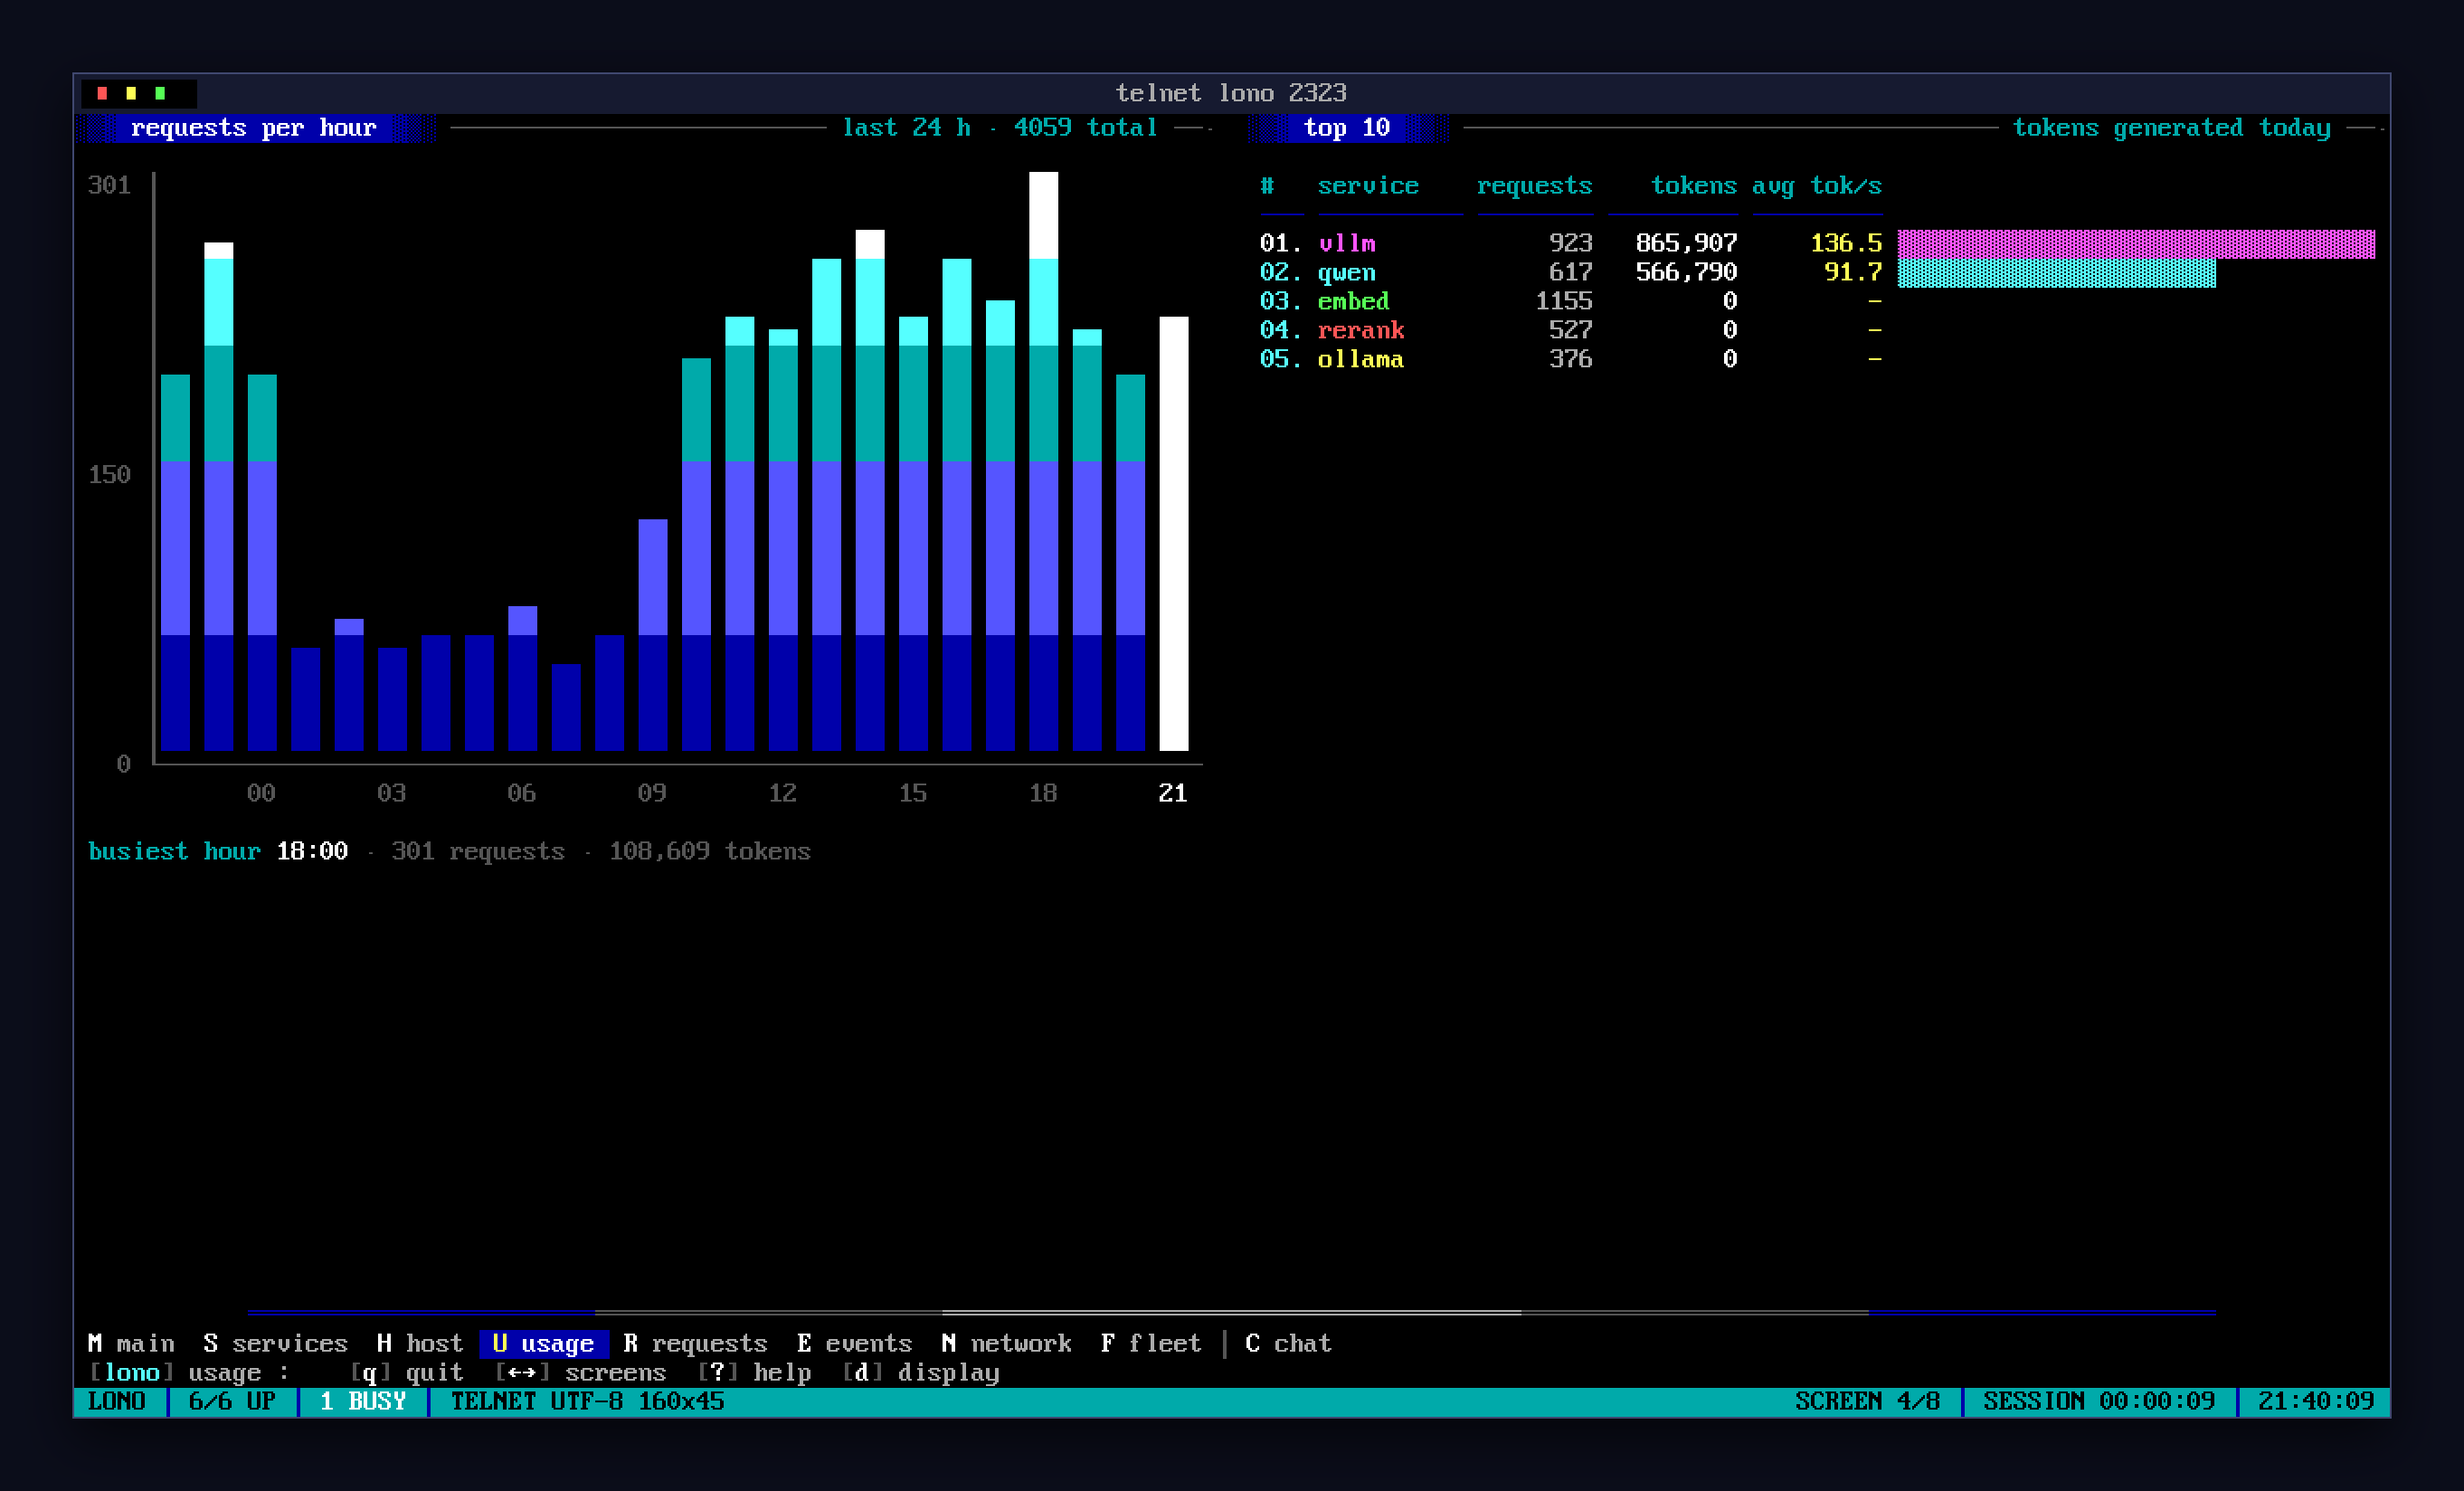Click the cyan qwen tokens bar
Image resolution: width=2464 pixels, height=1491 pixels.
coord(2056,272)
